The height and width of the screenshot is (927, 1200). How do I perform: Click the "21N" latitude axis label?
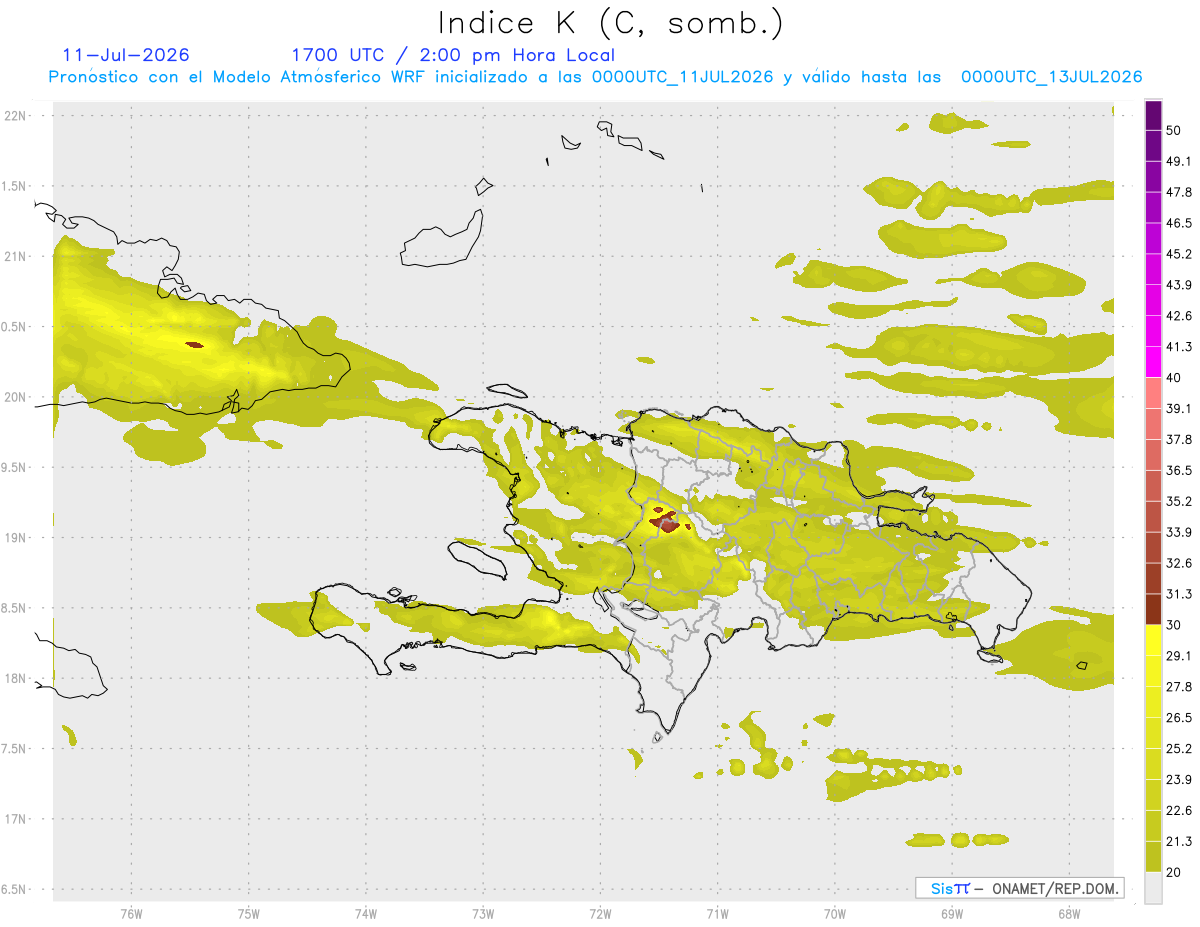point(16,257)
